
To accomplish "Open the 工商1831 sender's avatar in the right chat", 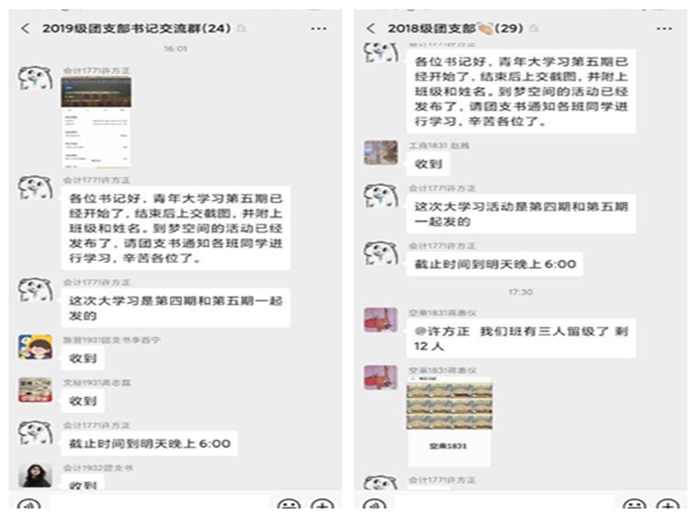I will (x=381, y=153).
